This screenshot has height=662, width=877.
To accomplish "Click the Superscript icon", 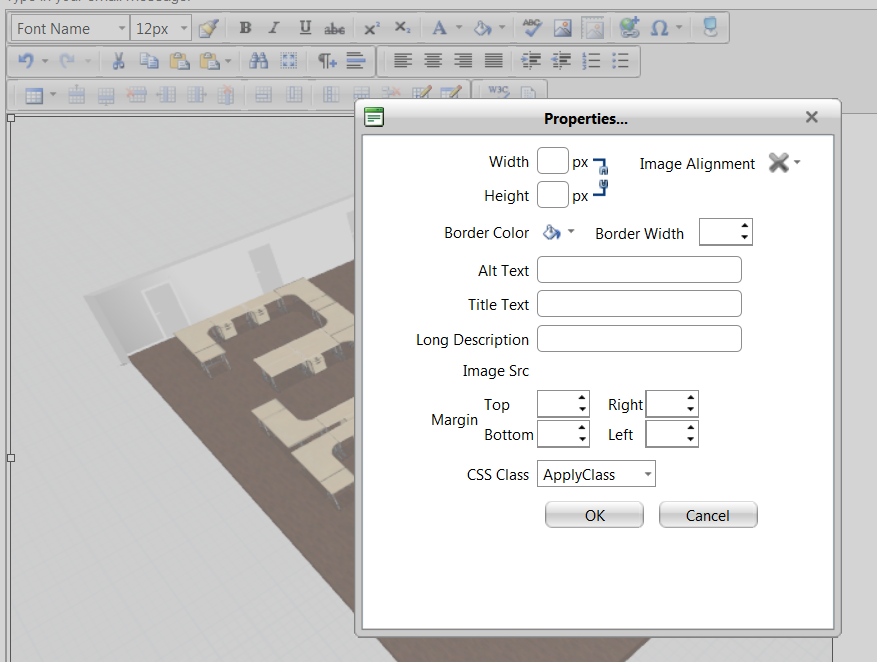I will (371, 28).
